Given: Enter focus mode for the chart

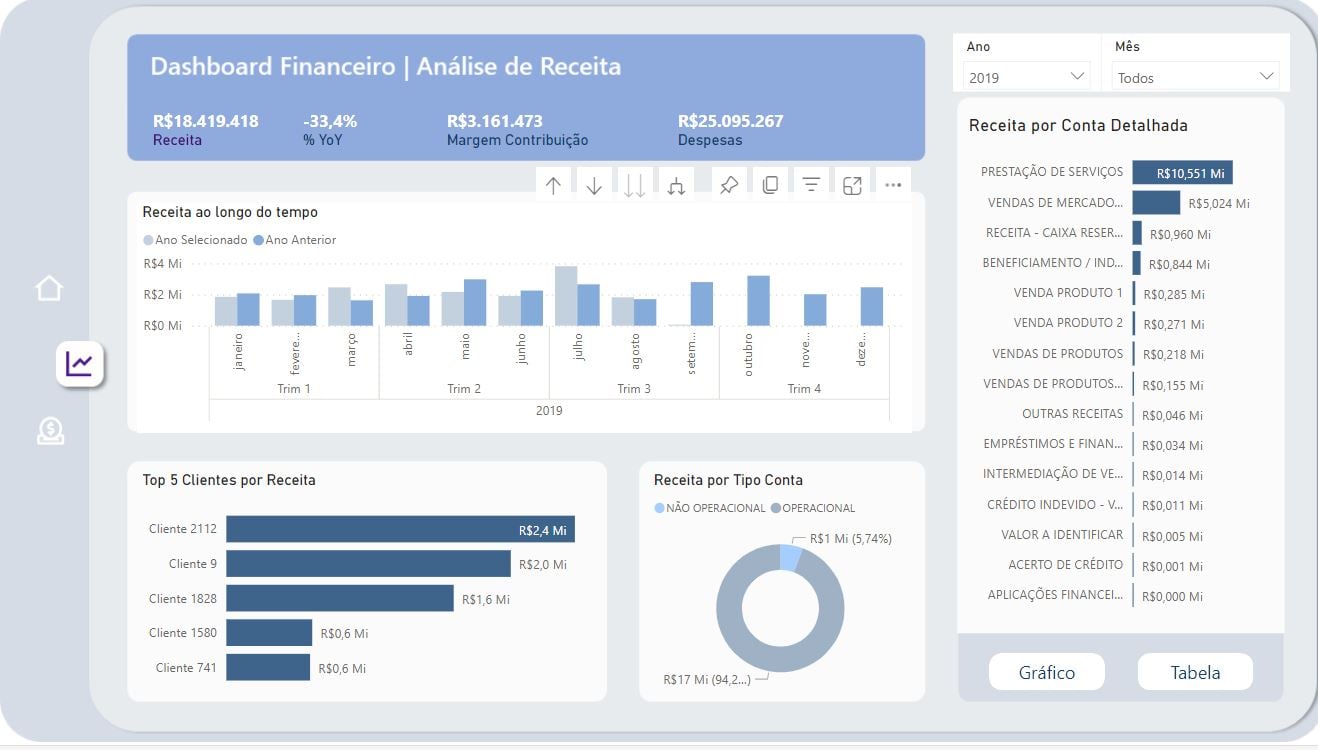Looking at the screenshot, I should (852, 185).
